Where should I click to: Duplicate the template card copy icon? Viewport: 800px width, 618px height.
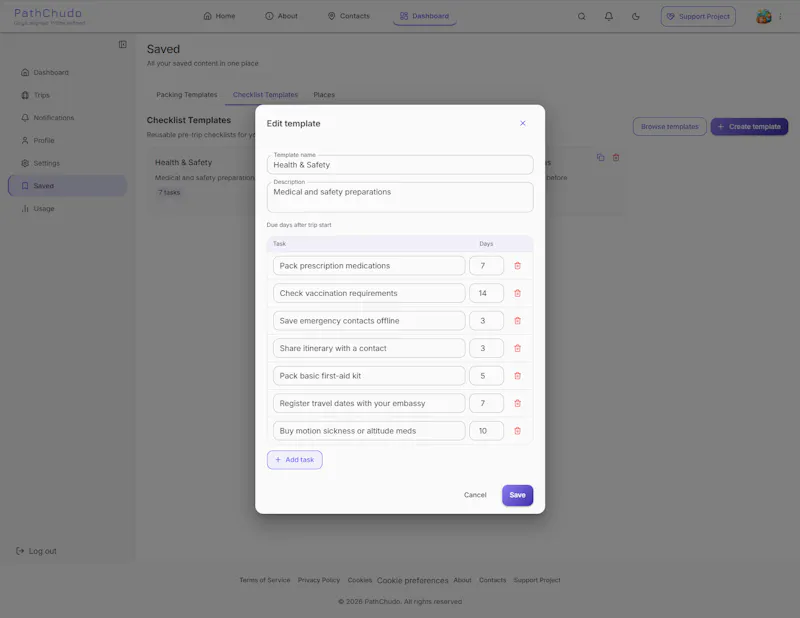click(x=601, y=157)
